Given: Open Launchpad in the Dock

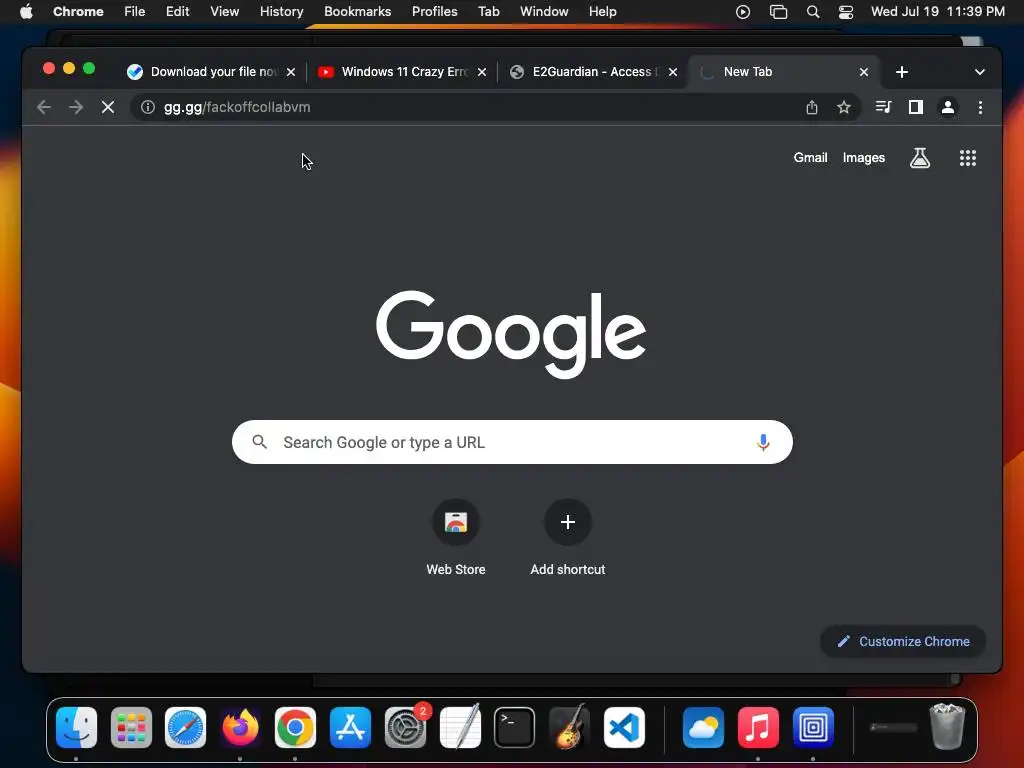Looking at the screenshot, I should click(131, 728).
